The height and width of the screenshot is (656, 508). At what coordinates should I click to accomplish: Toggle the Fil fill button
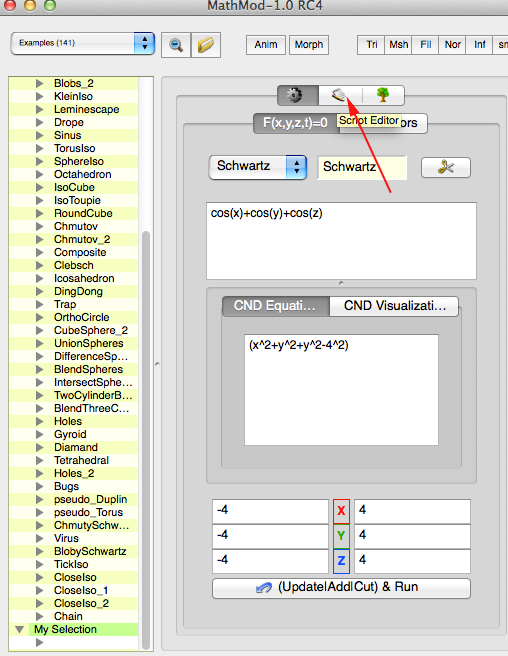426,45
